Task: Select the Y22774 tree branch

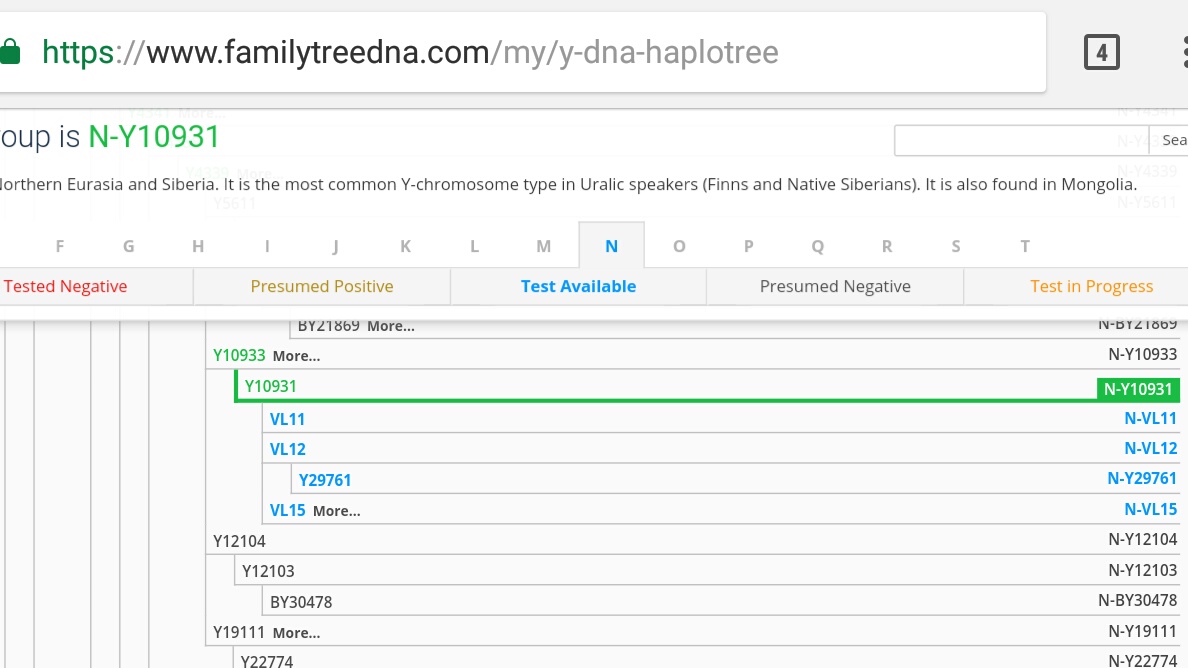Action: pos(267,661)
